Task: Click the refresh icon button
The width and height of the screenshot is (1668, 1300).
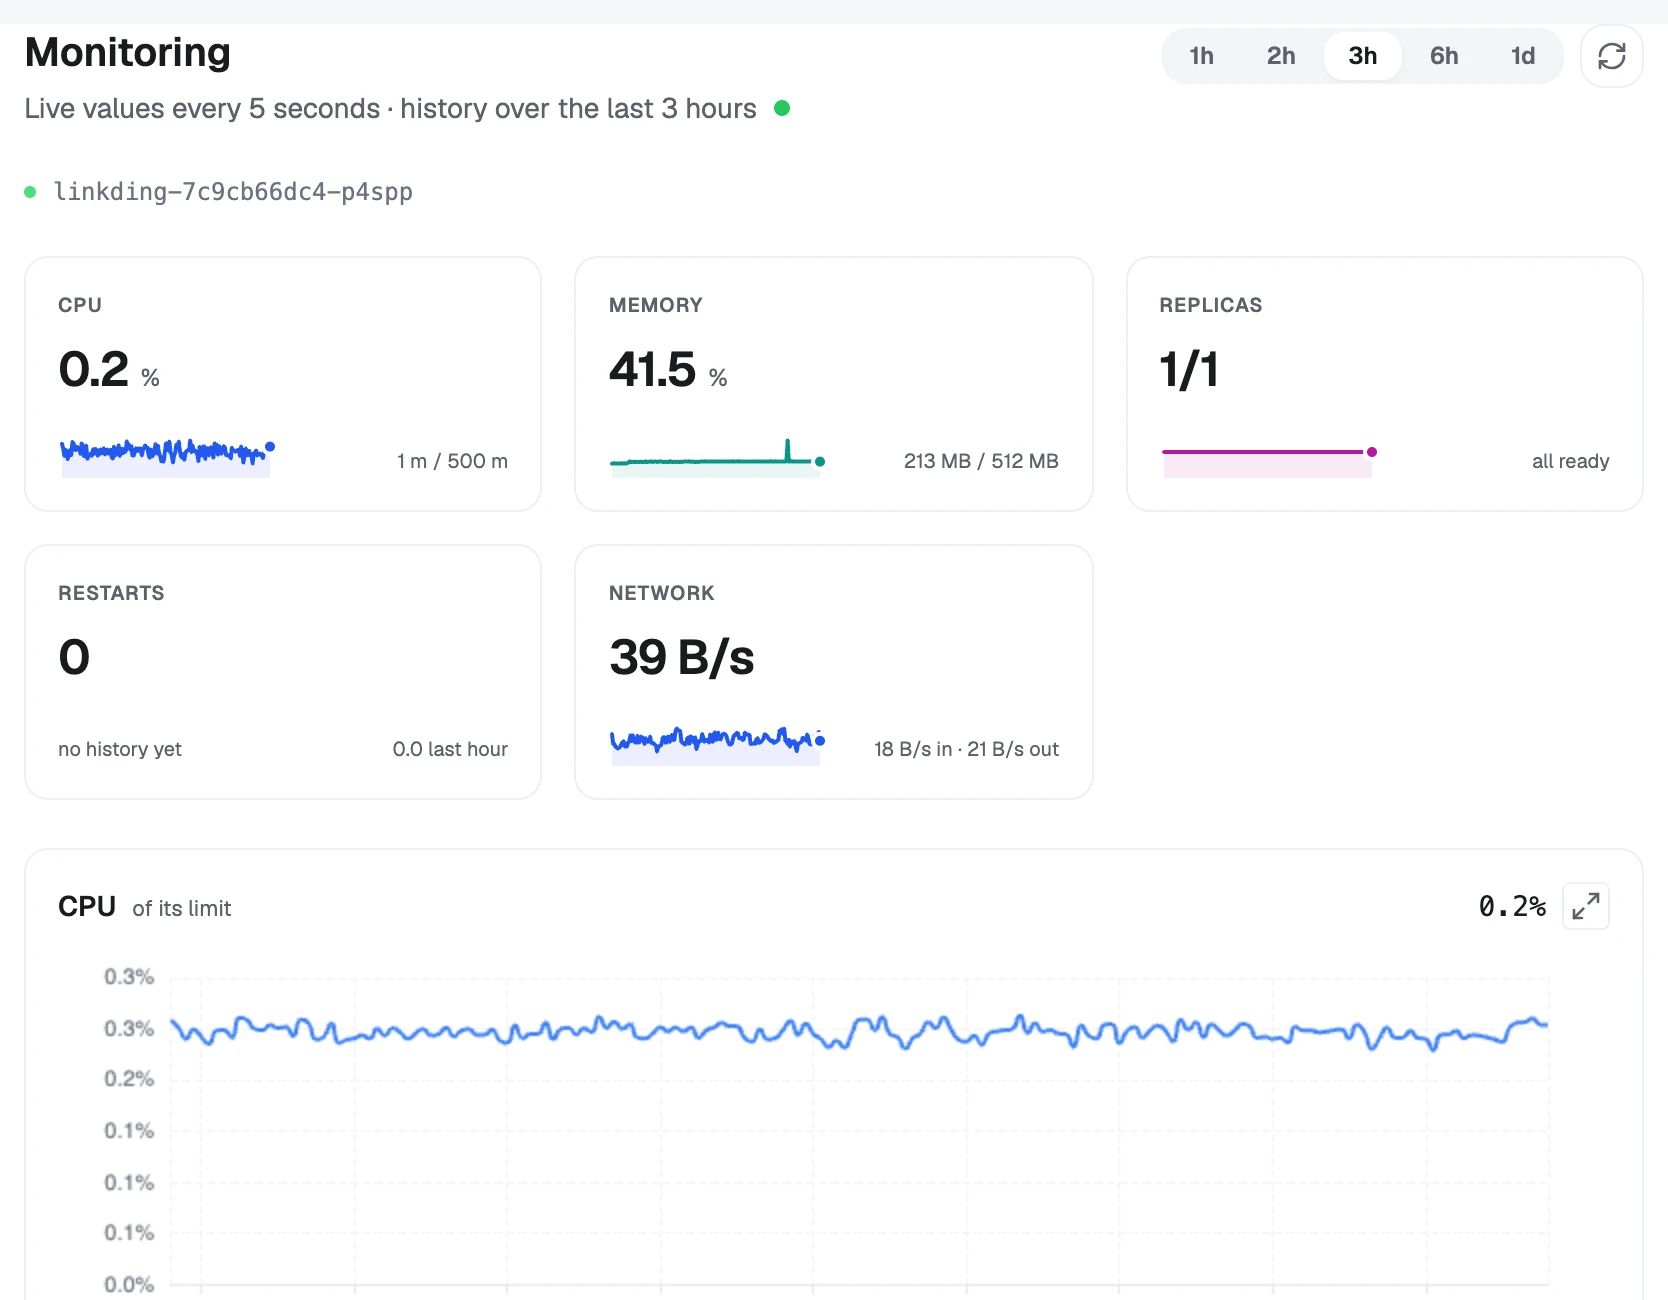Action: [1611, 56]
